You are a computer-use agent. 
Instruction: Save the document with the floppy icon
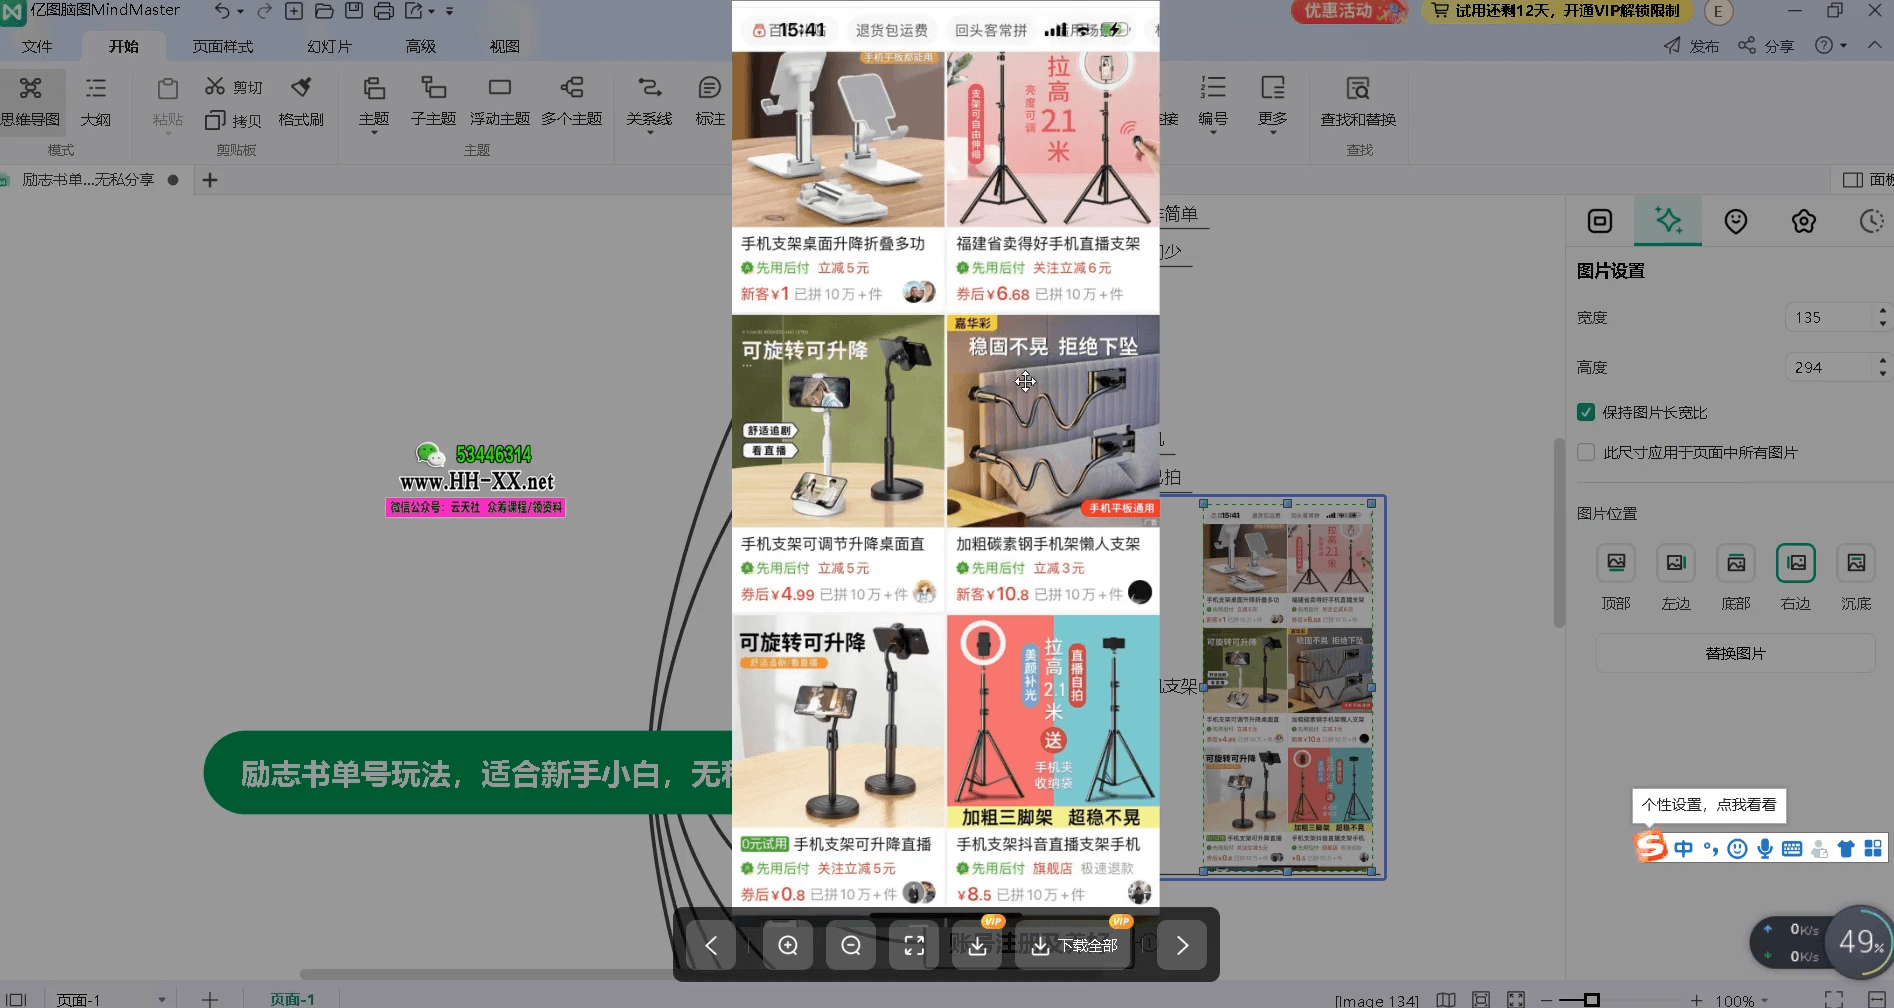pos(354,11)
